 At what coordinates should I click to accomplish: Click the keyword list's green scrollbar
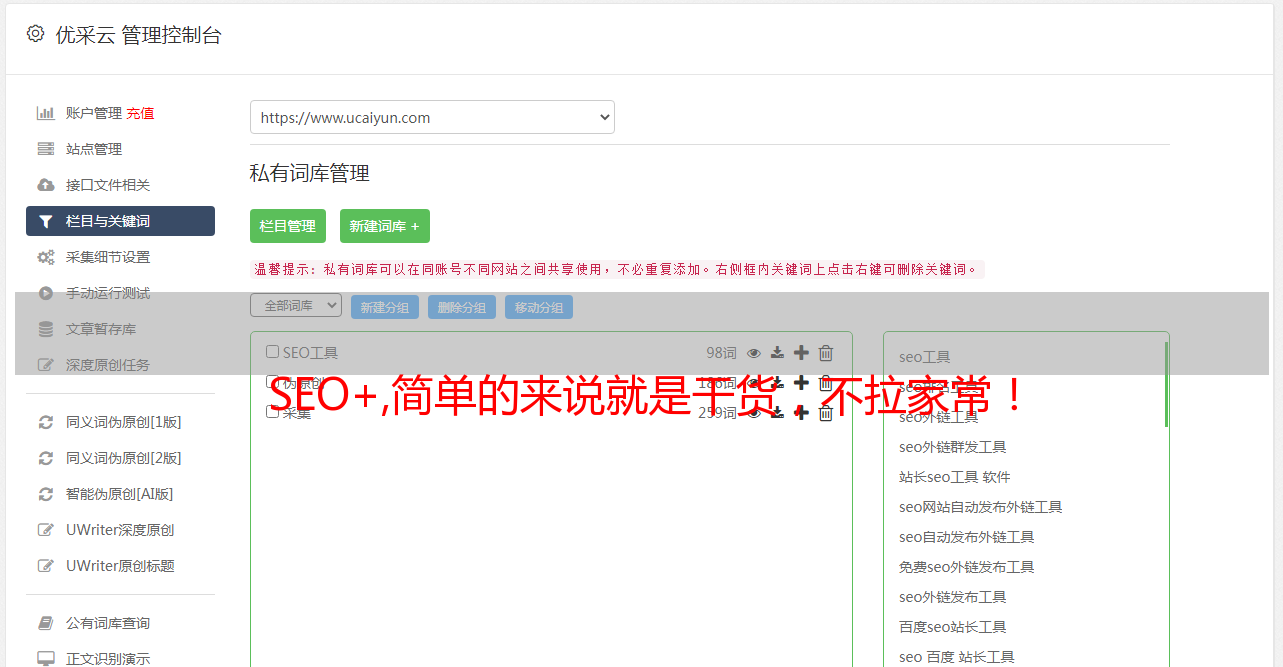[1166, 384]
